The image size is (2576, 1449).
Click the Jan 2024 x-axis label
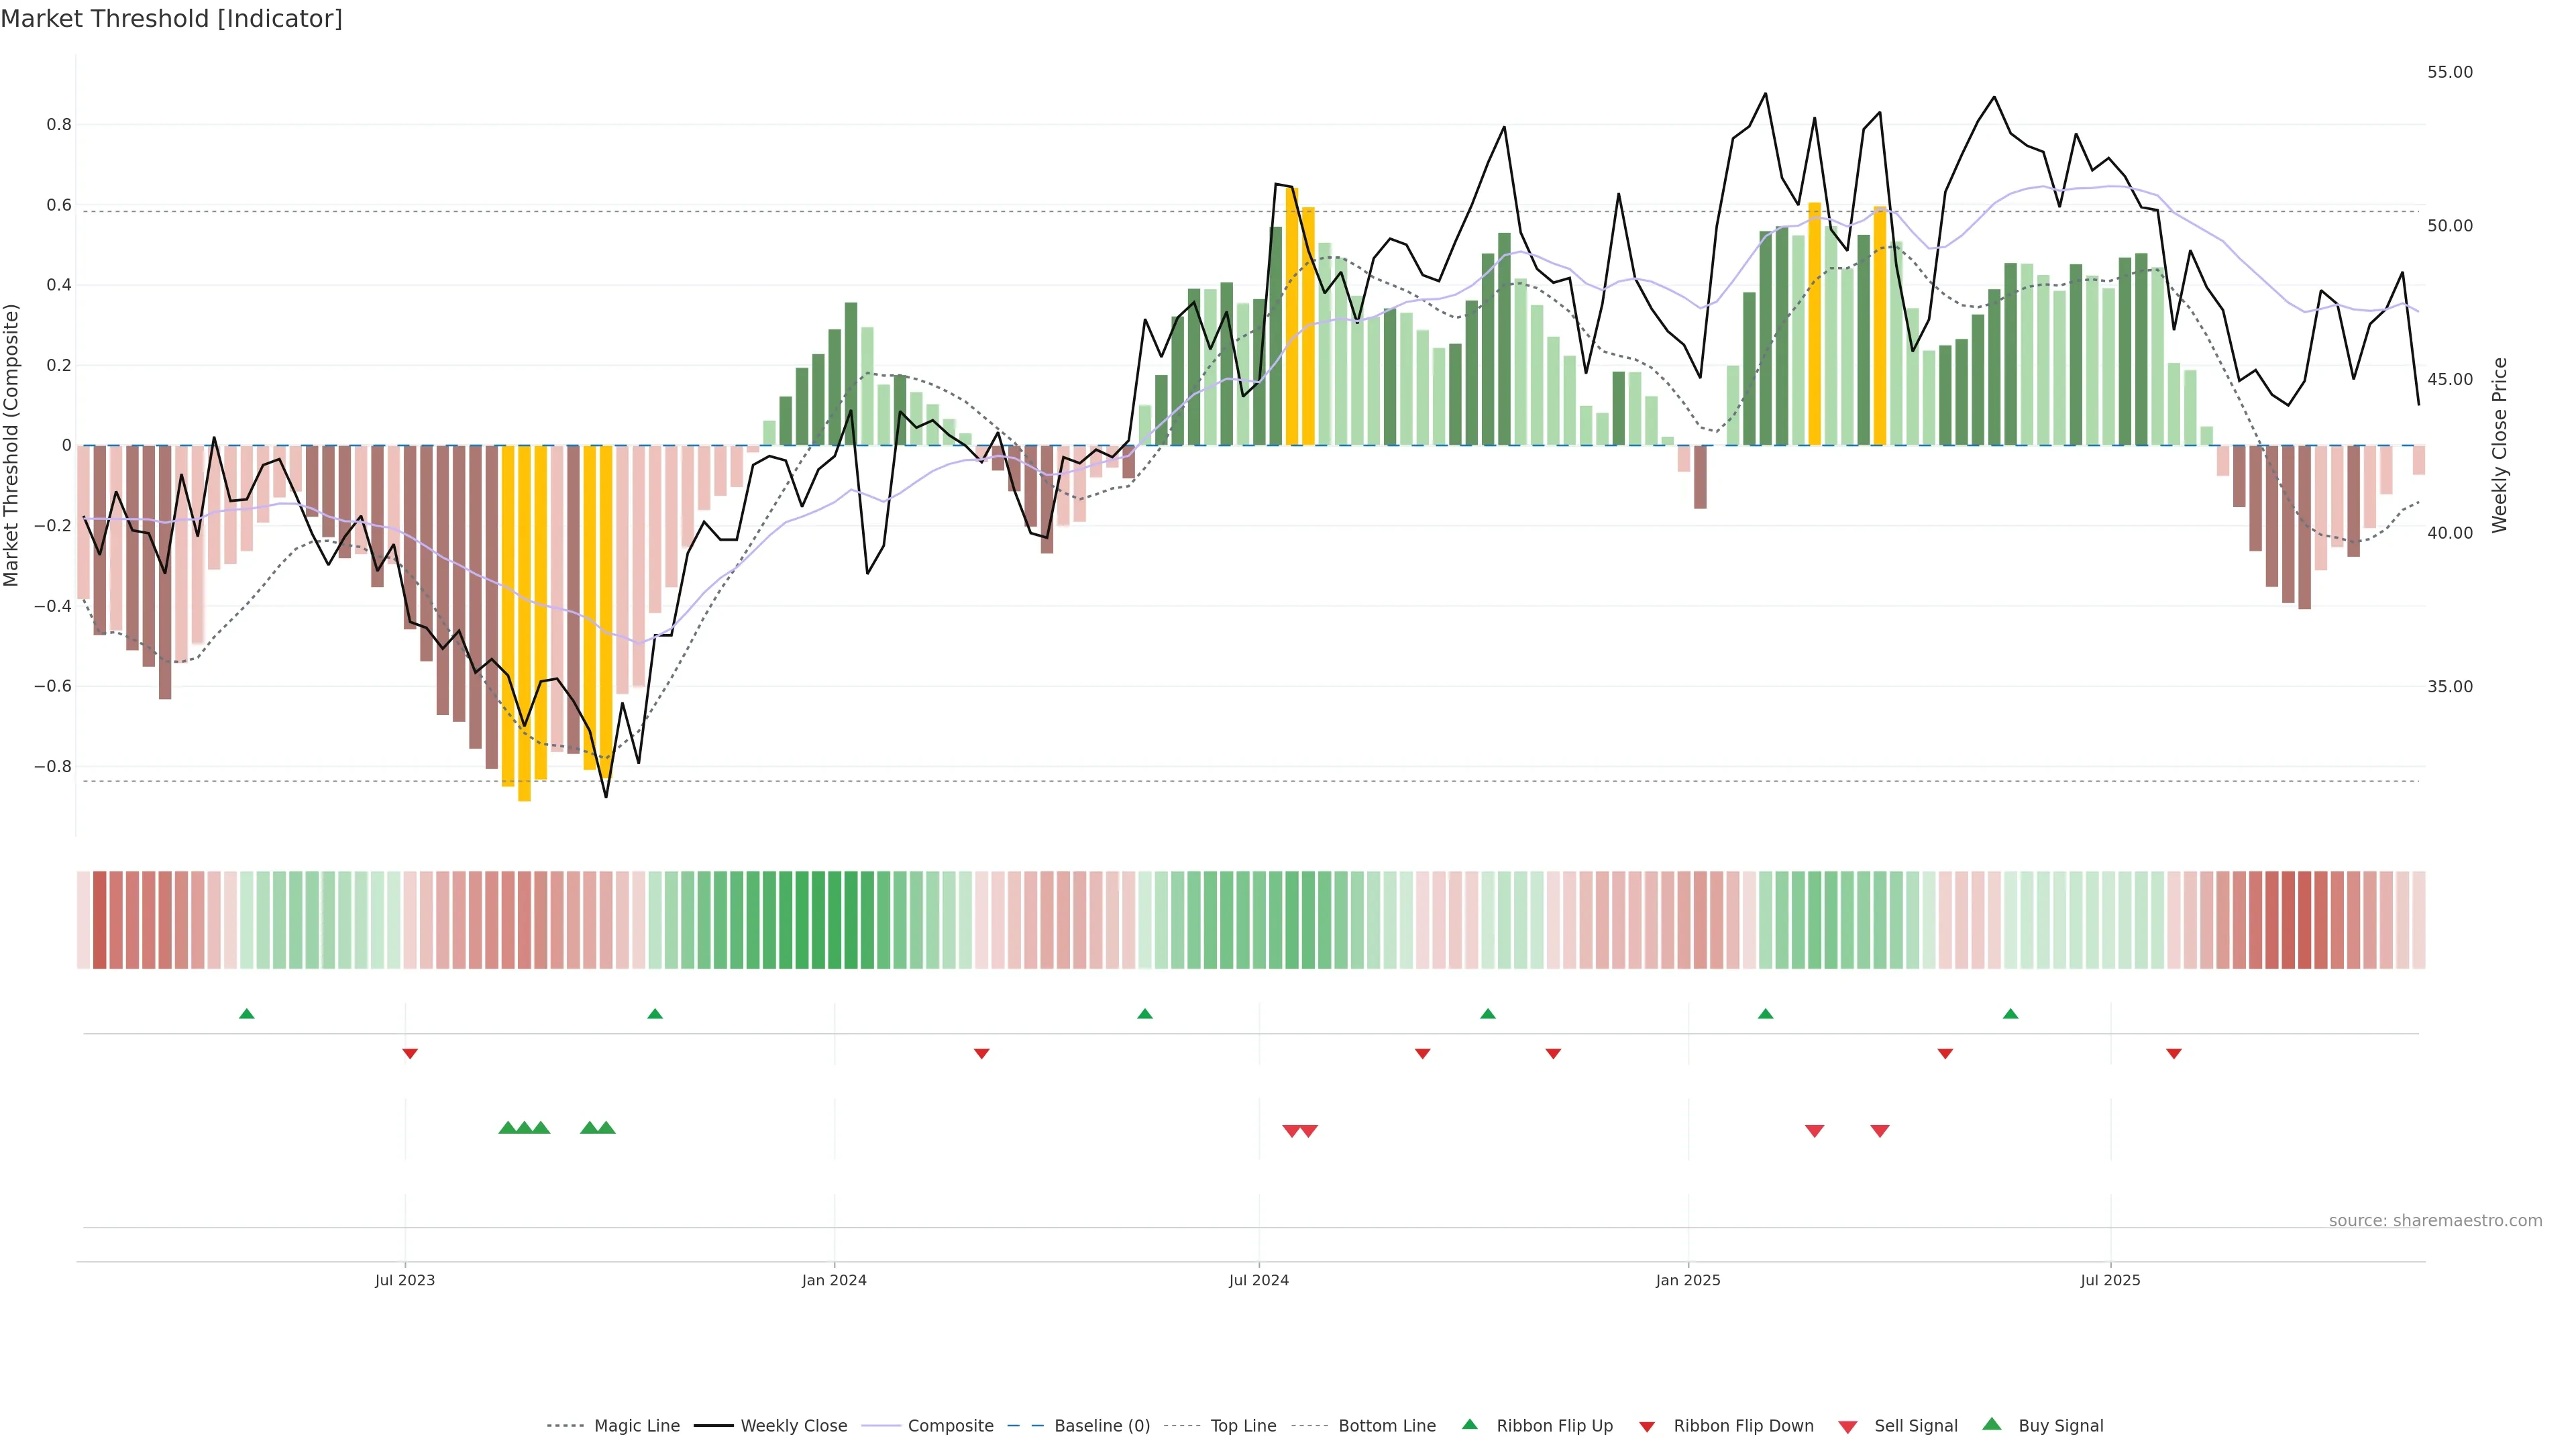(x=834, y=1280)
